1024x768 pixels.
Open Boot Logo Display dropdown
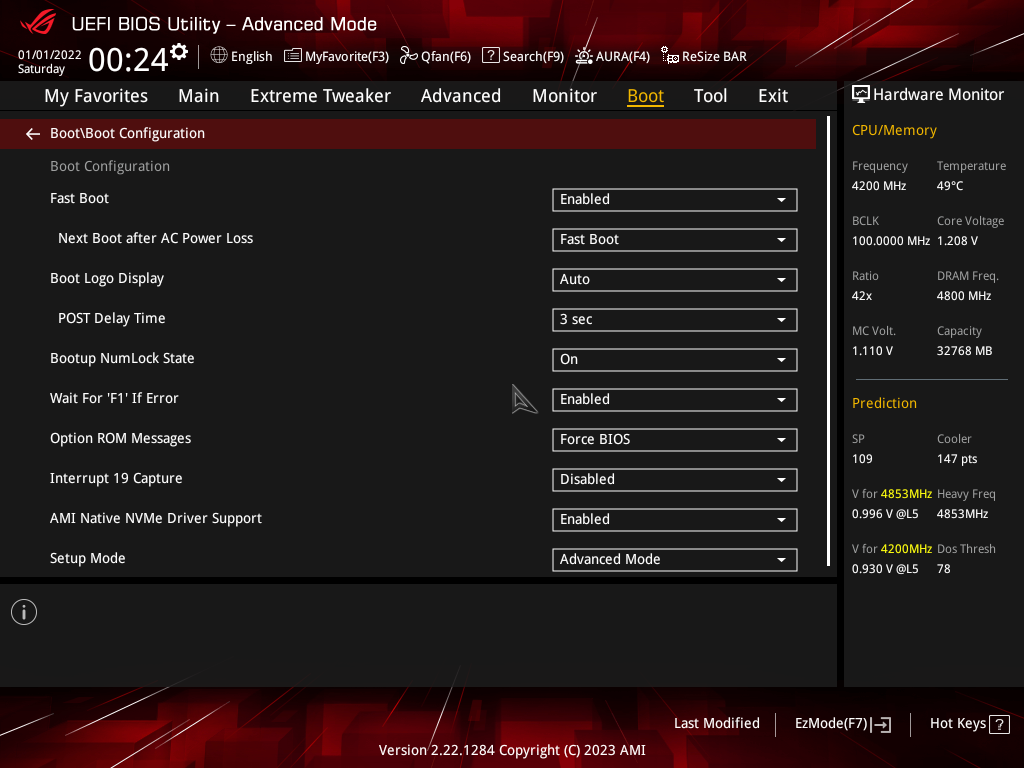675,280
